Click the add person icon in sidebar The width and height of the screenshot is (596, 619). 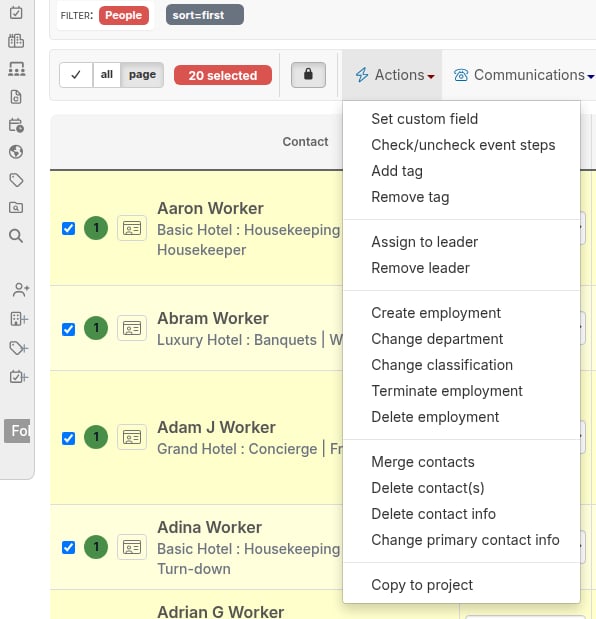click(21, 290)
